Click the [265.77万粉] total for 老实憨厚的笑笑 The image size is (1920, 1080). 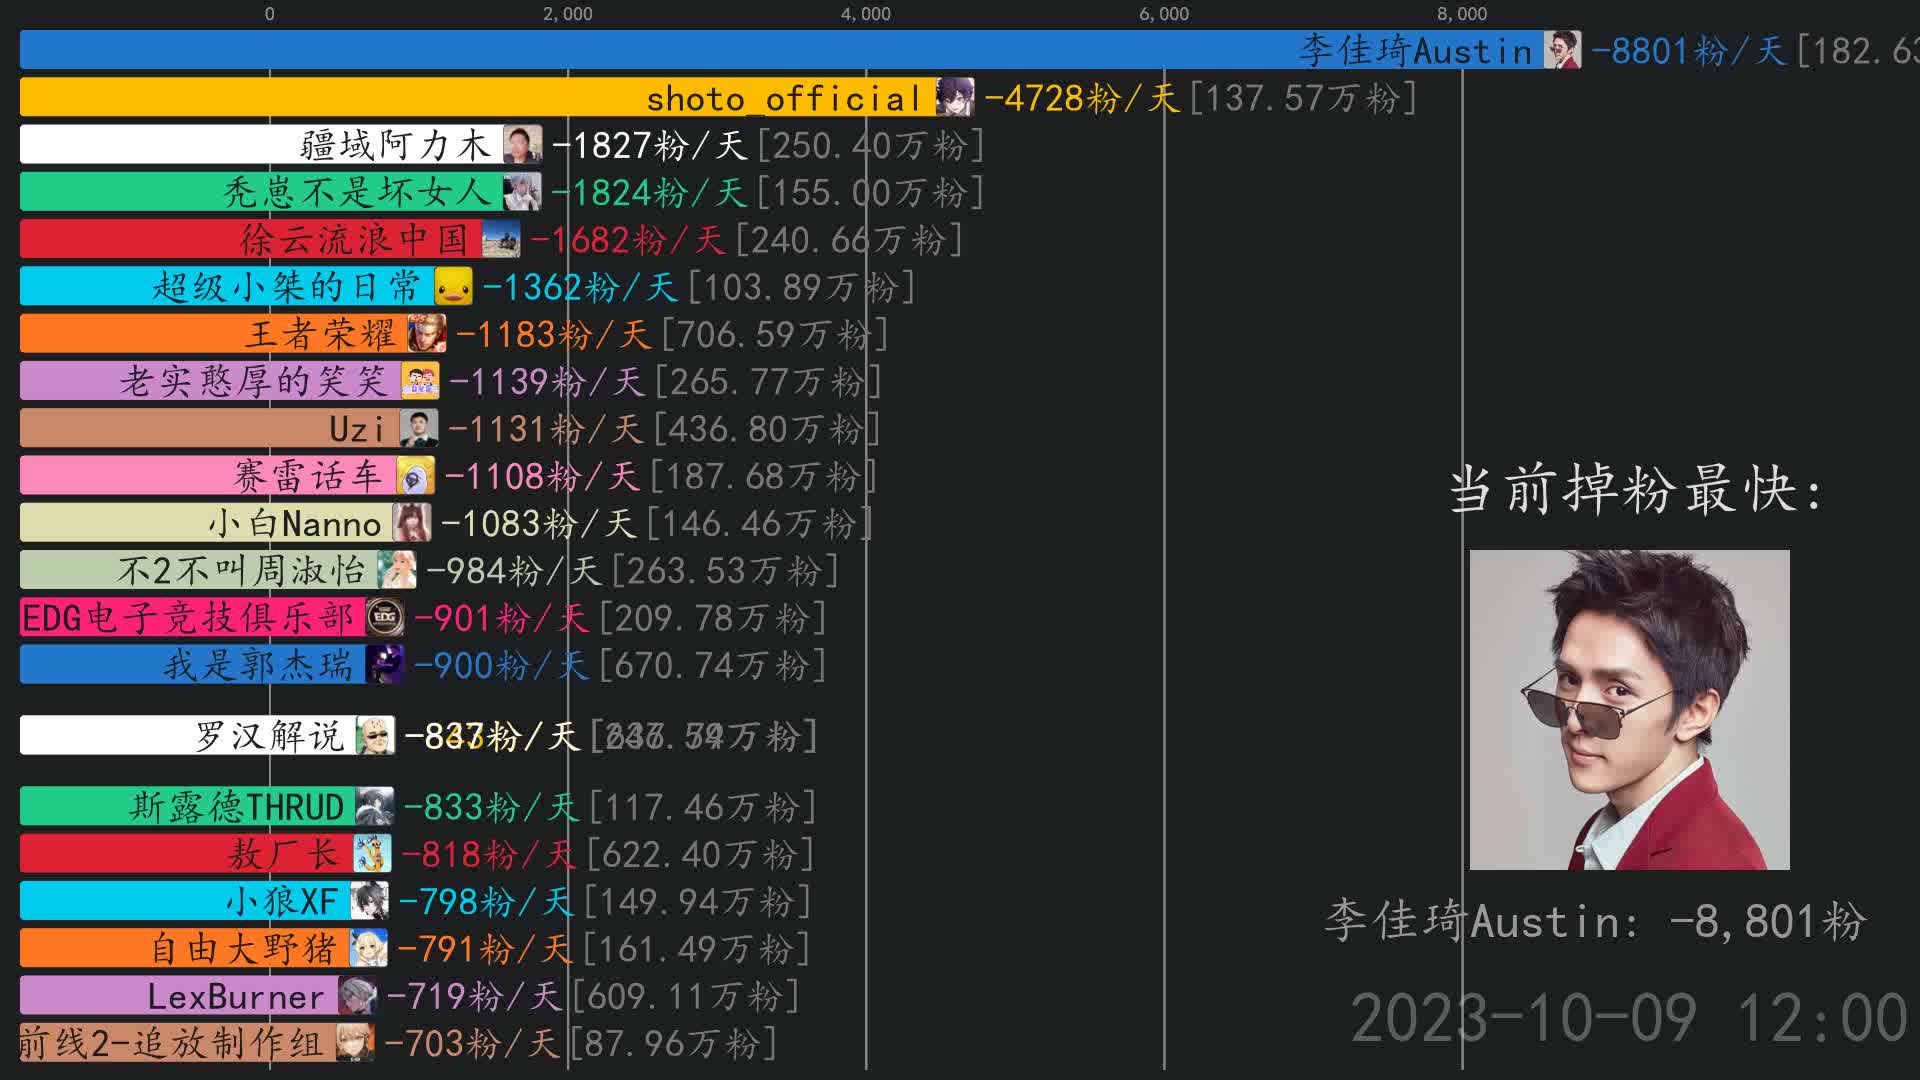[x=768, y=381]
